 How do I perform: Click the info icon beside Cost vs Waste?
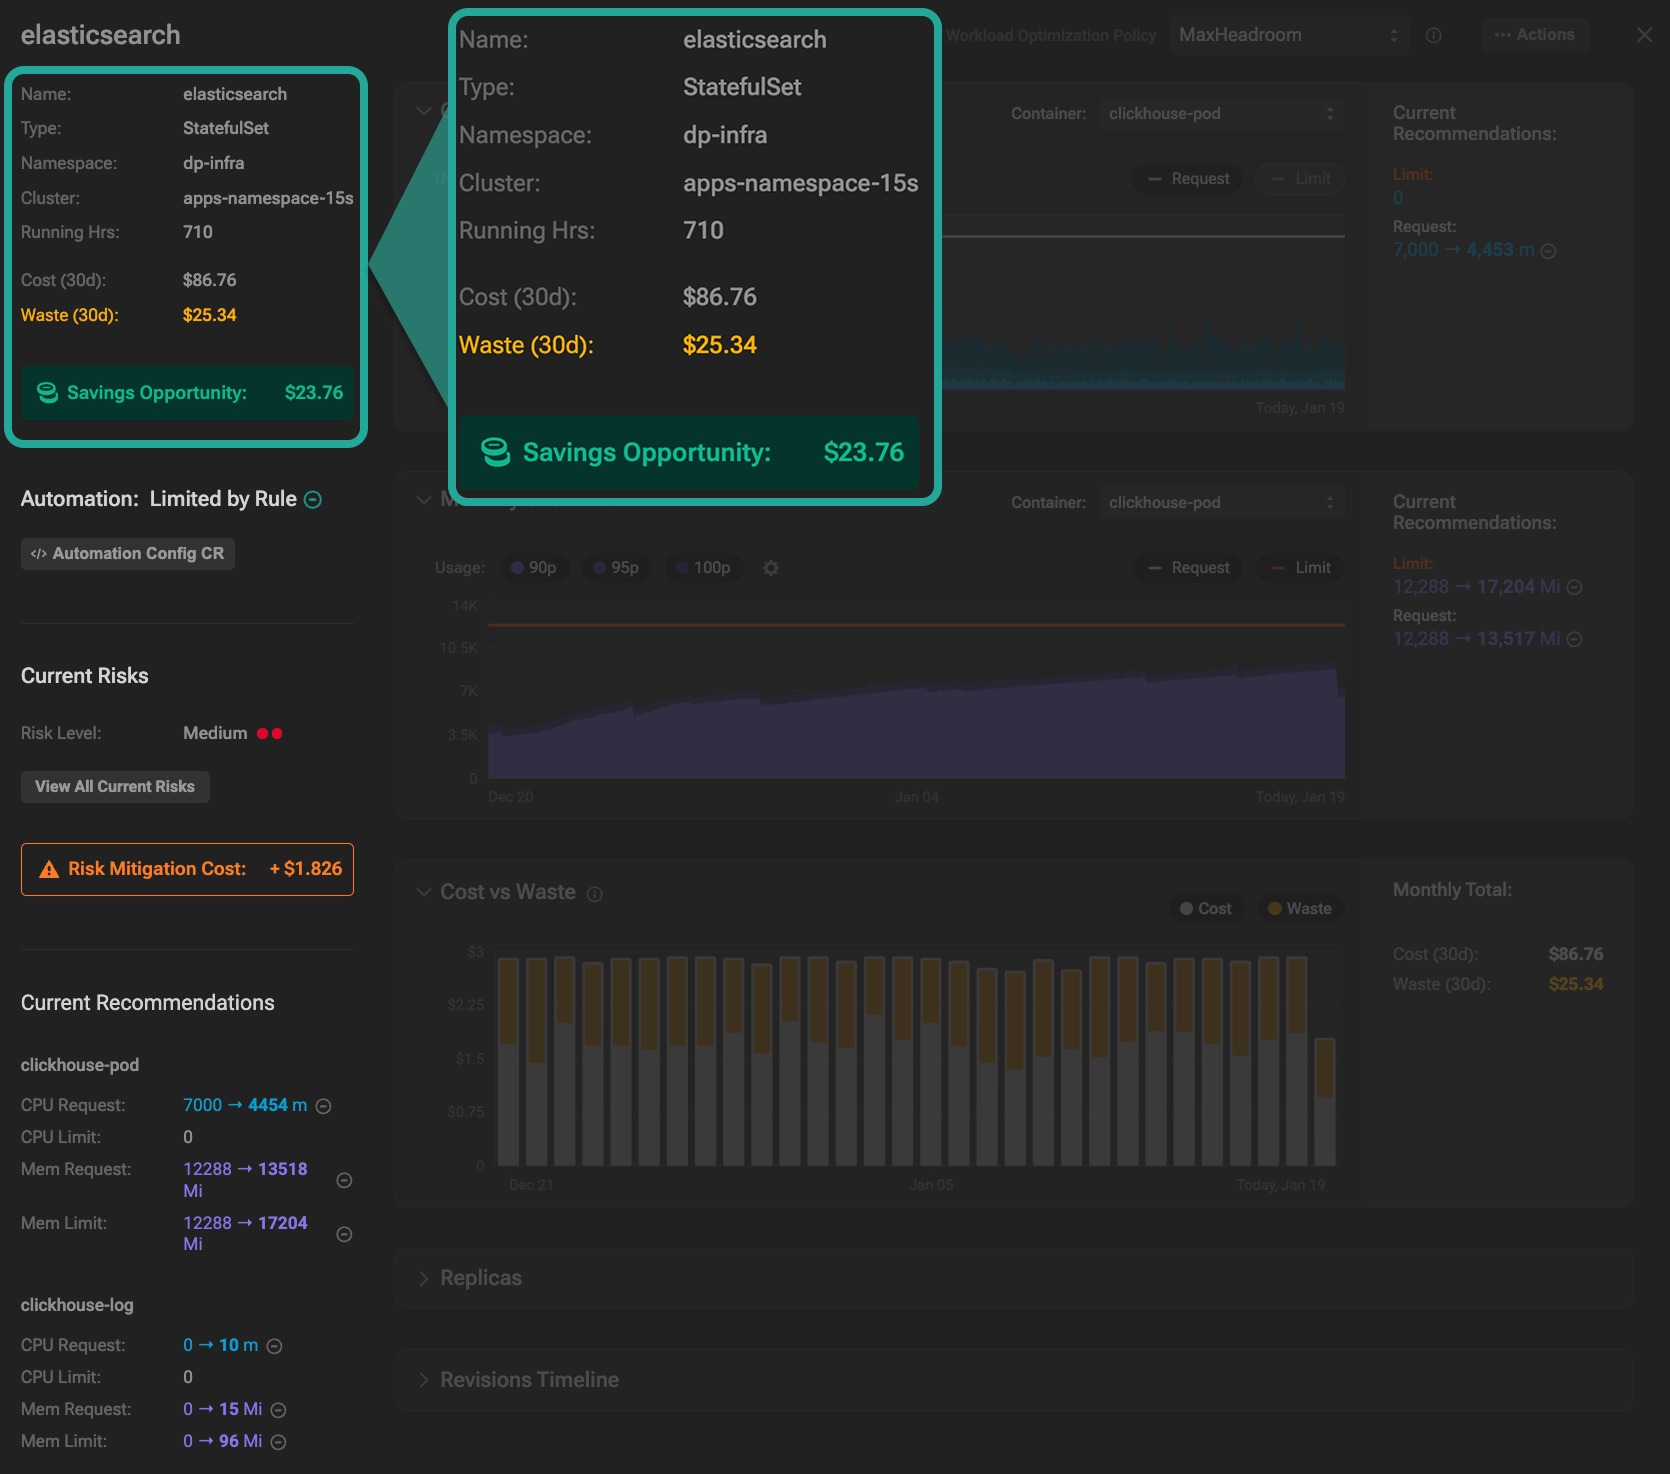point(595,894)
